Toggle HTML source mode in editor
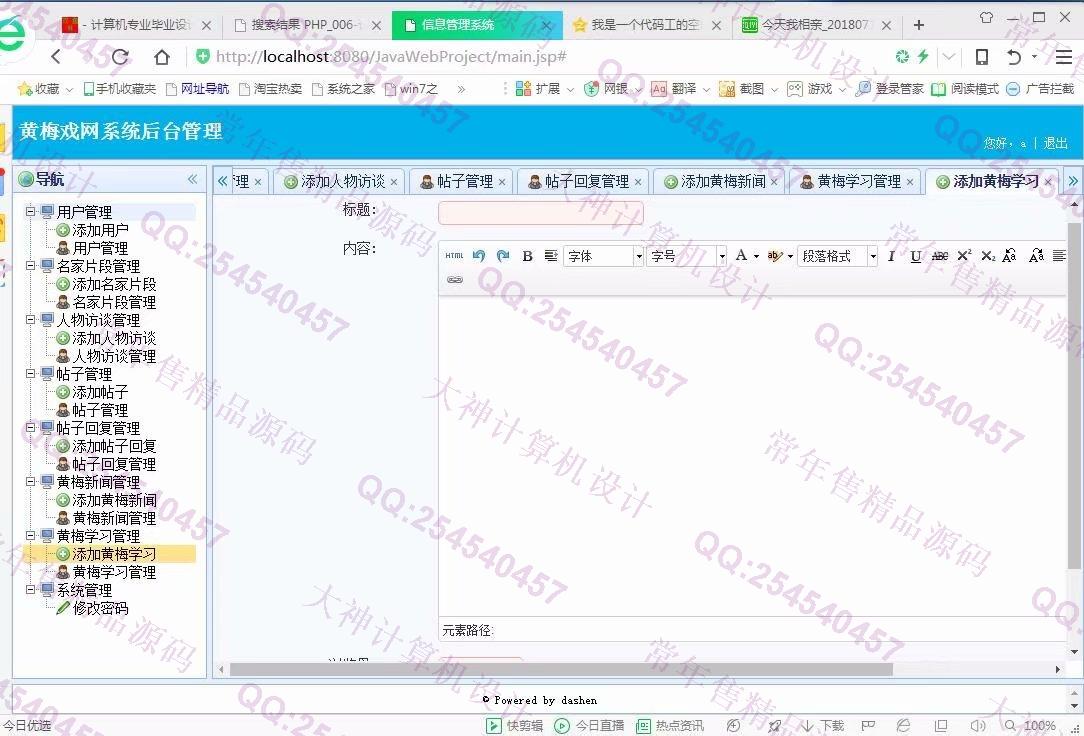Viewport: 1084px width, 736px height. (x=454, y=256)
